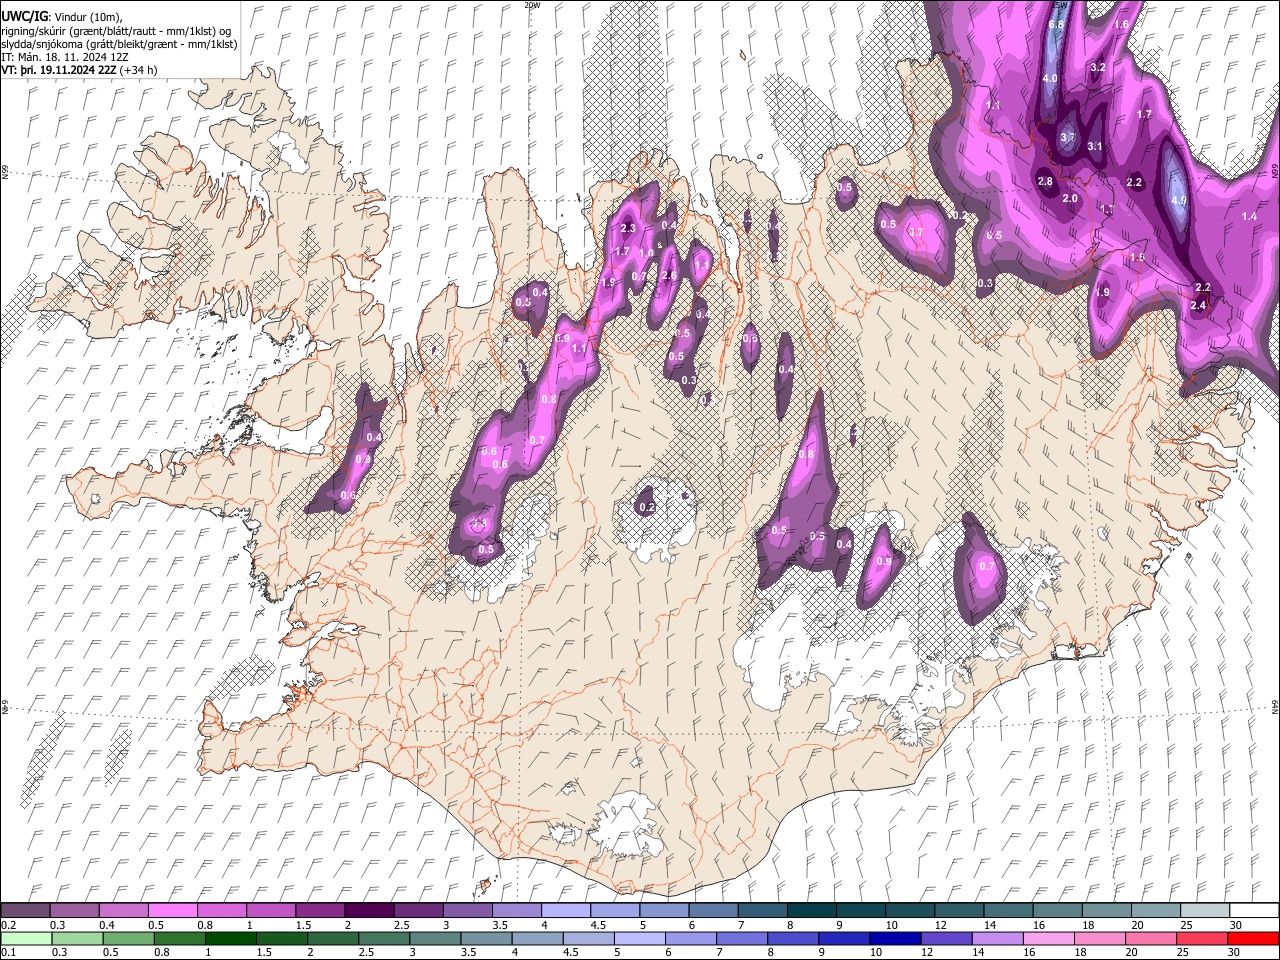Pick the snow-scale swatch starting at 0.4

point(123,911)
